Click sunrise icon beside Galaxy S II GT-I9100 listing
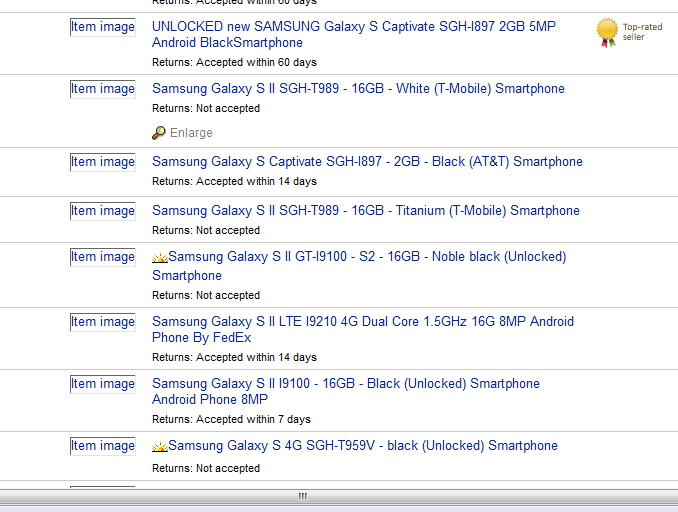Screen dimensions: 678x512 point(160,258)
